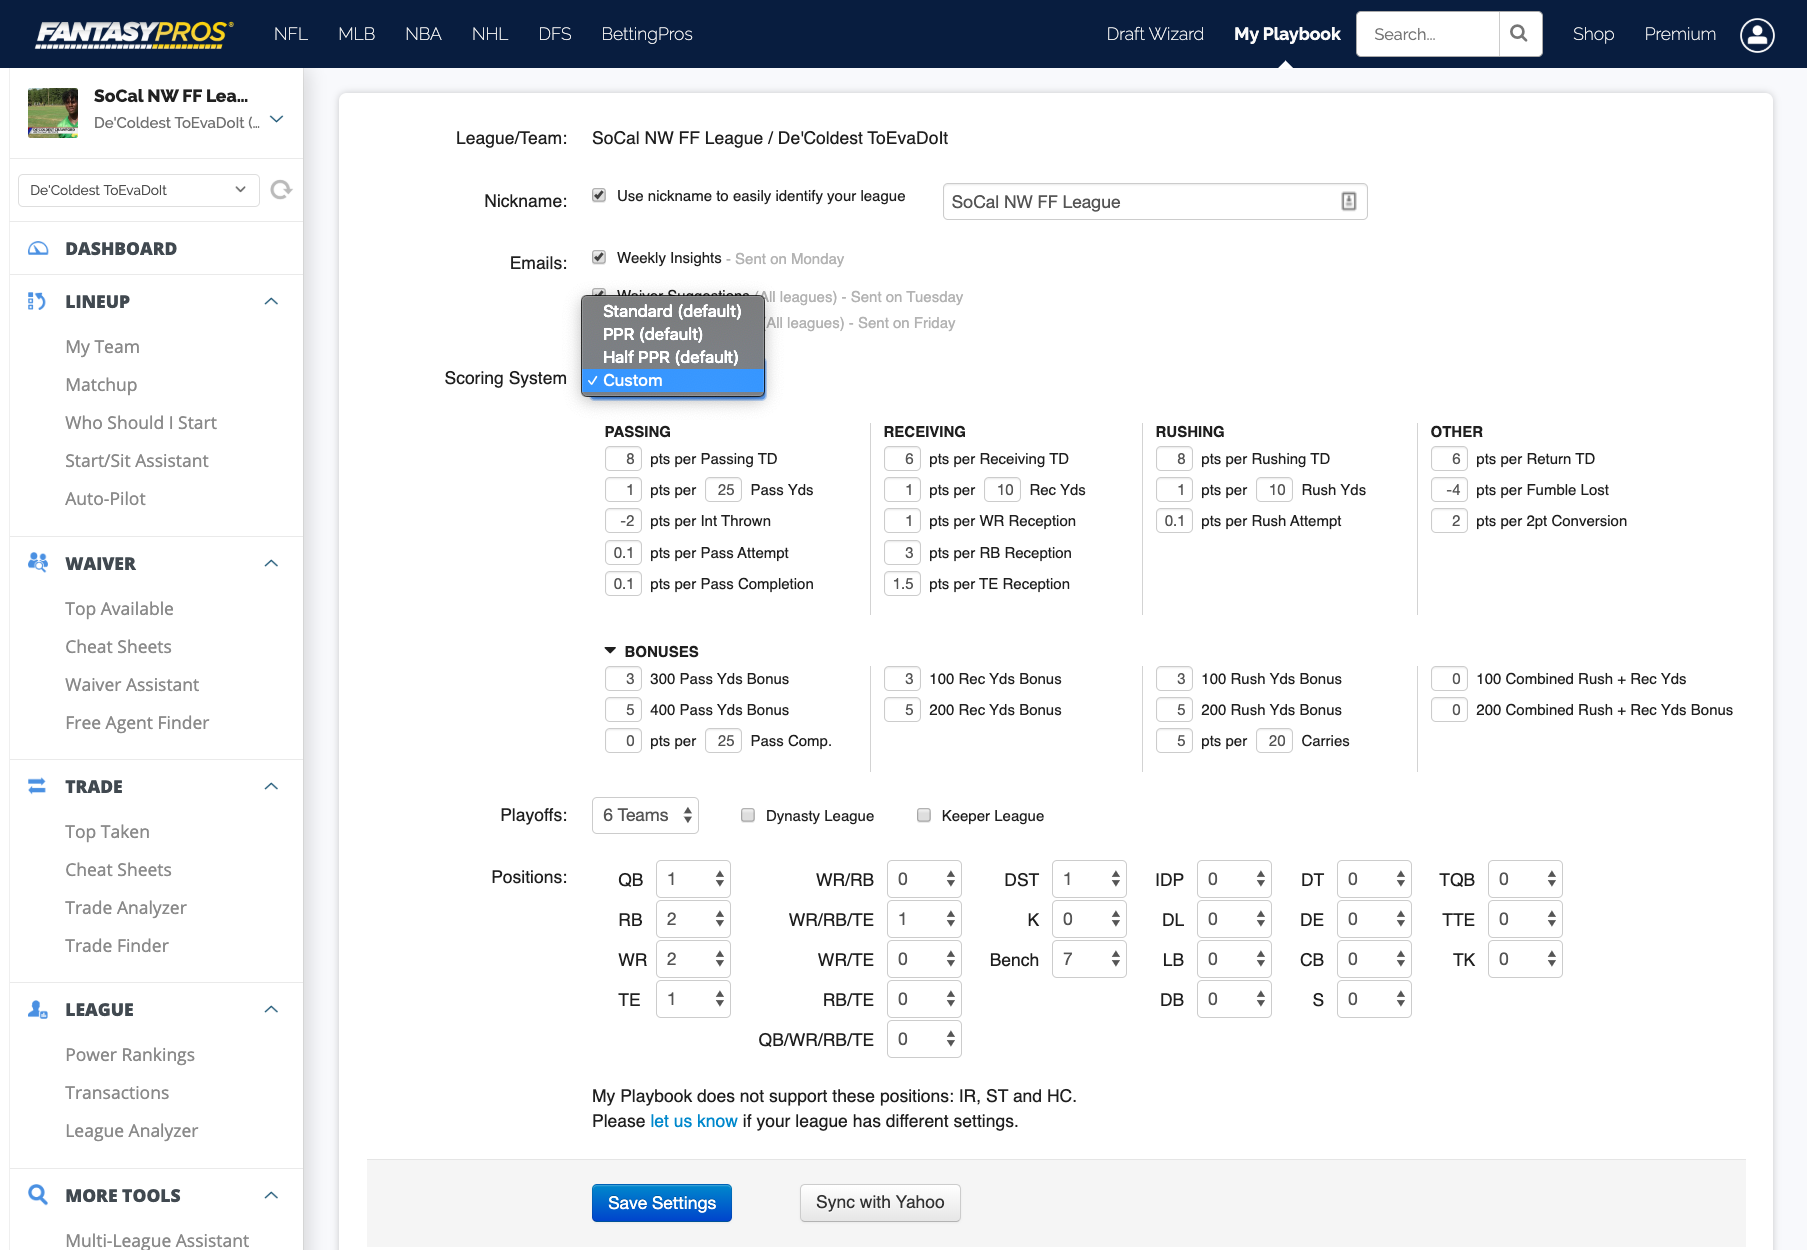Viewport: 1807px width, 1250px height.
Task: Edit pts per Passing TD value
Action: [x=623, y=459]
